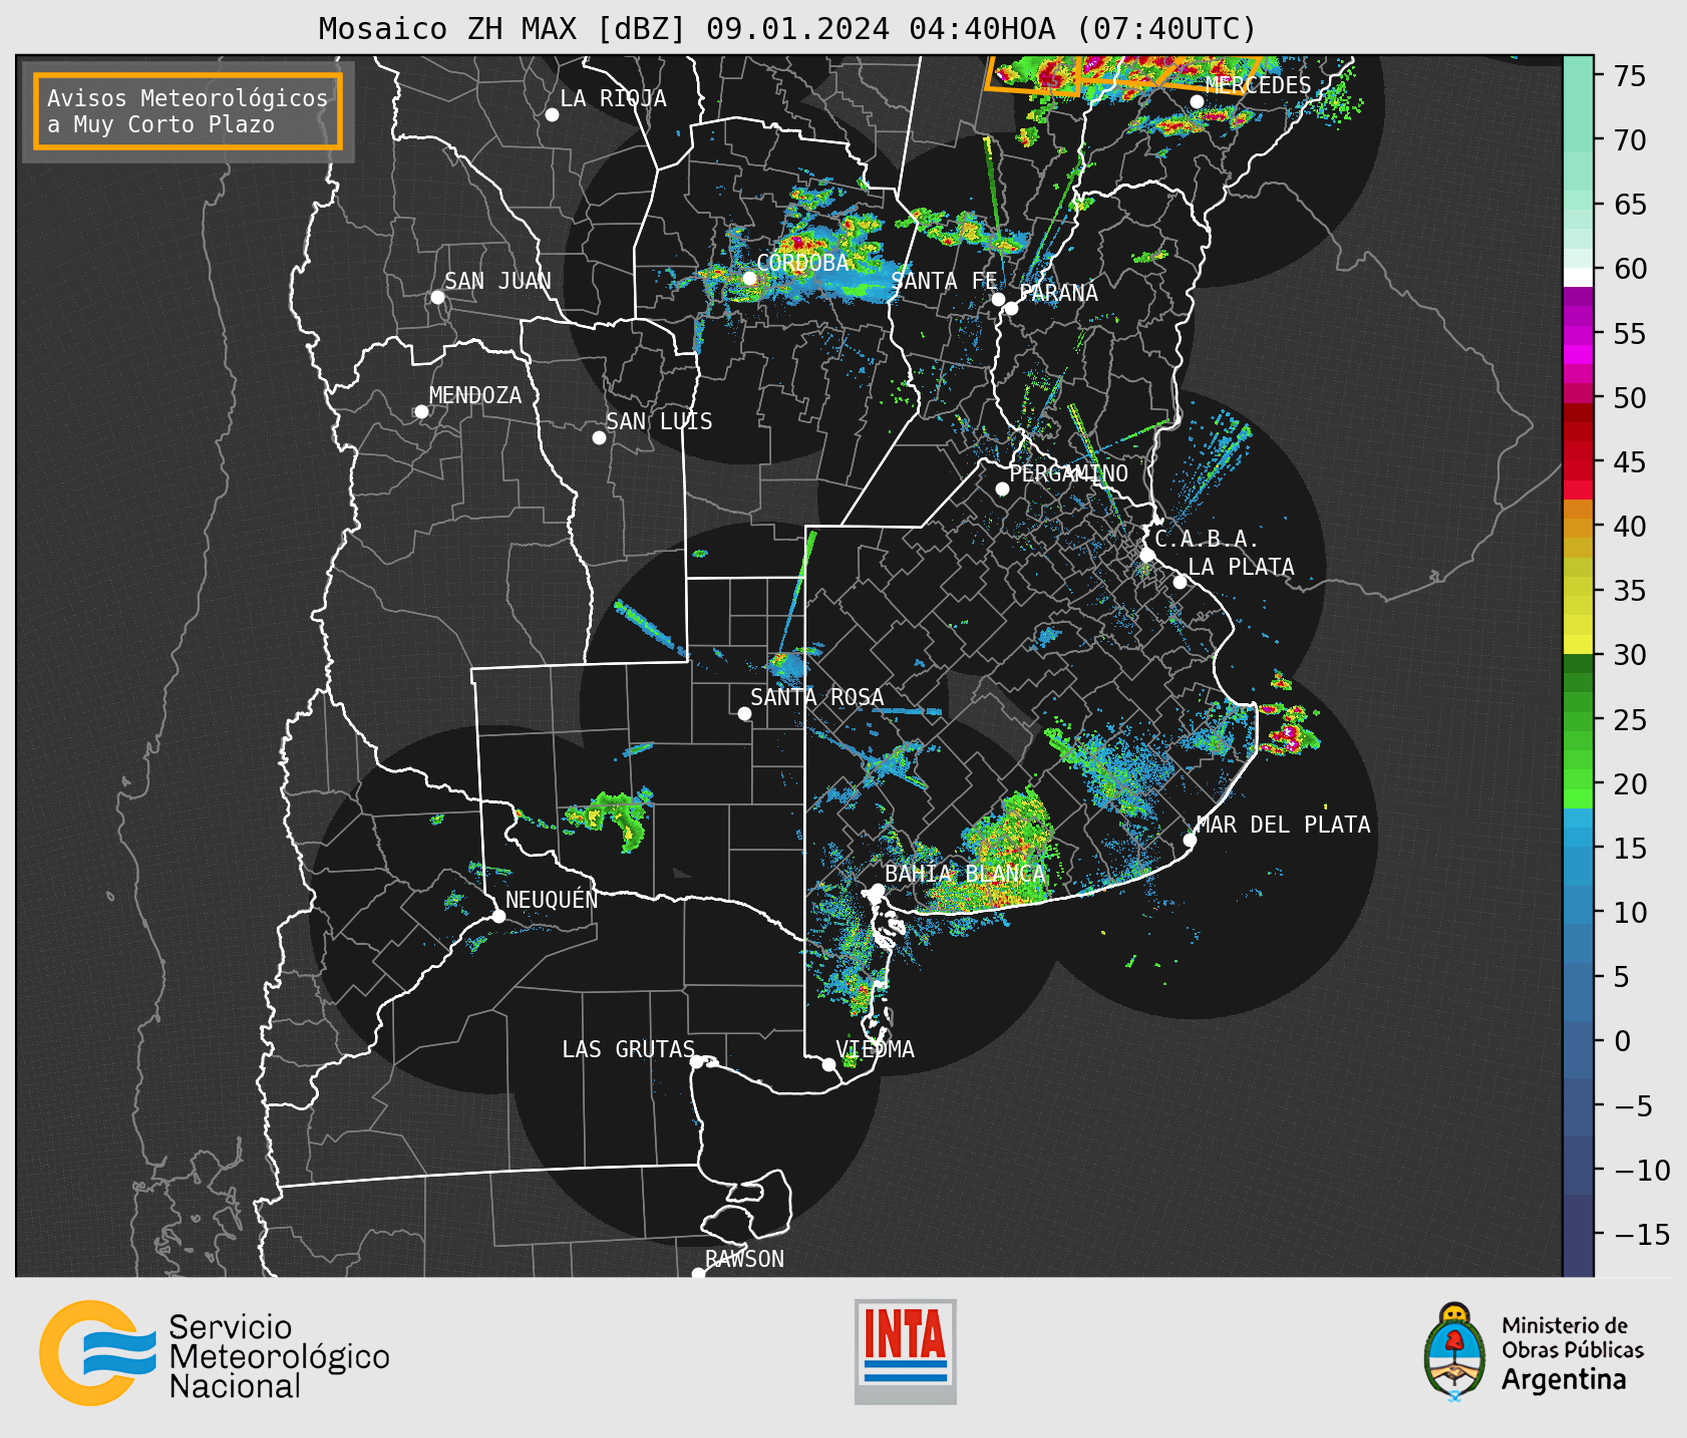Click the PERGAMINO city marker dot
Screen dimensions: 1687x1438
pos(1002,489)
